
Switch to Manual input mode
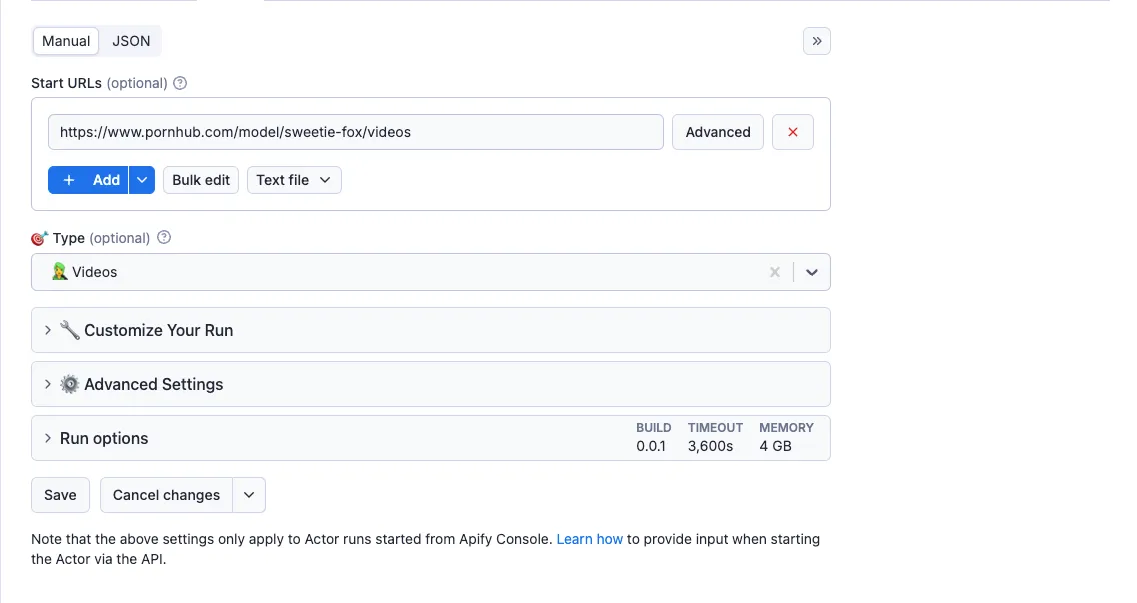[66, 41]
